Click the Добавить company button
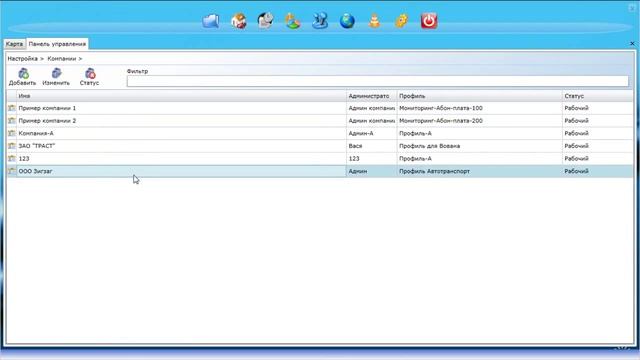Screen dimensions: 640x360 22,77
